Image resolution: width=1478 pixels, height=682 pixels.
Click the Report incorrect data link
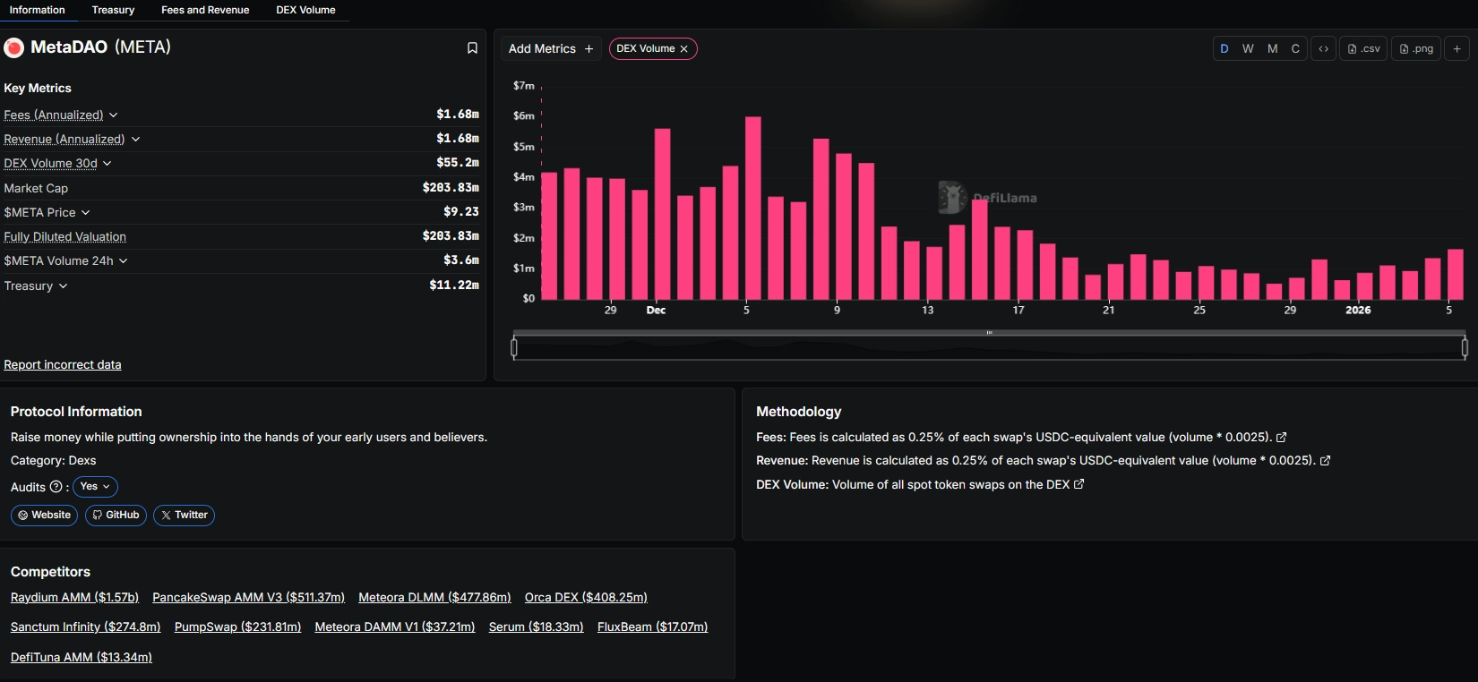tap(62, 365)
